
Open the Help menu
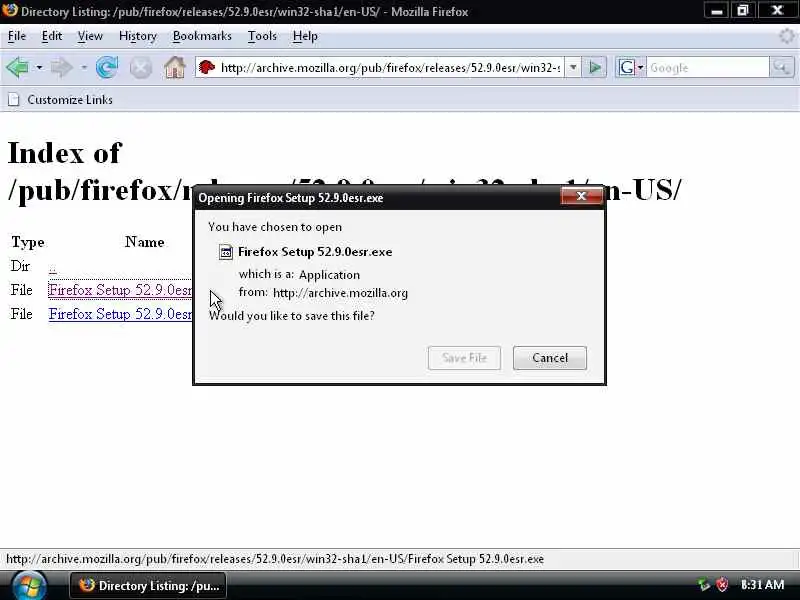pos(305,36)
